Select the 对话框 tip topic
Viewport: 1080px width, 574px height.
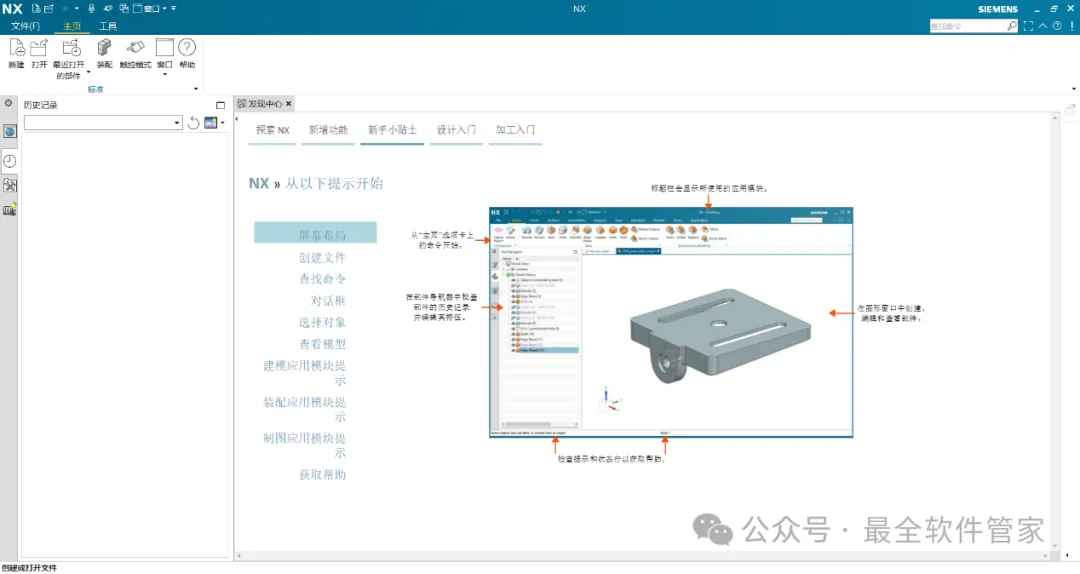(328, 300)
